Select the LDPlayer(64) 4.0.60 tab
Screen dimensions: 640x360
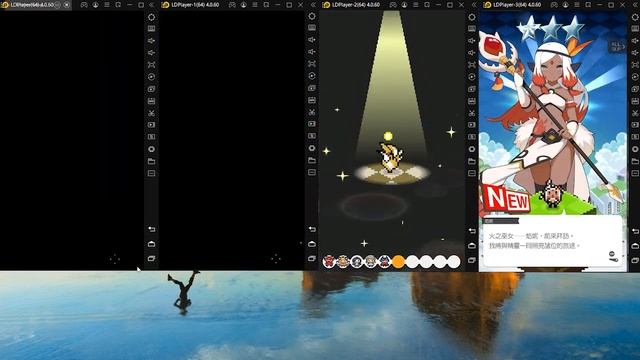click(36, 5)
